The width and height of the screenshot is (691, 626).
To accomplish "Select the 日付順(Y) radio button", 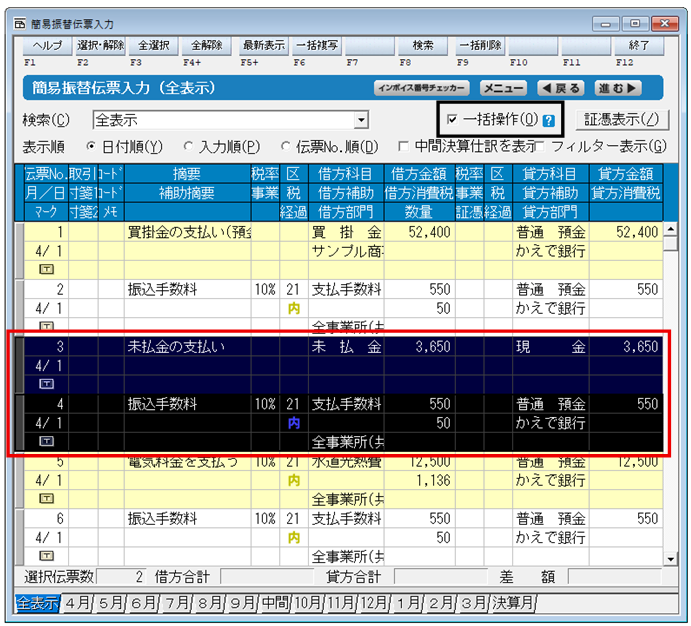I will 91,146.
